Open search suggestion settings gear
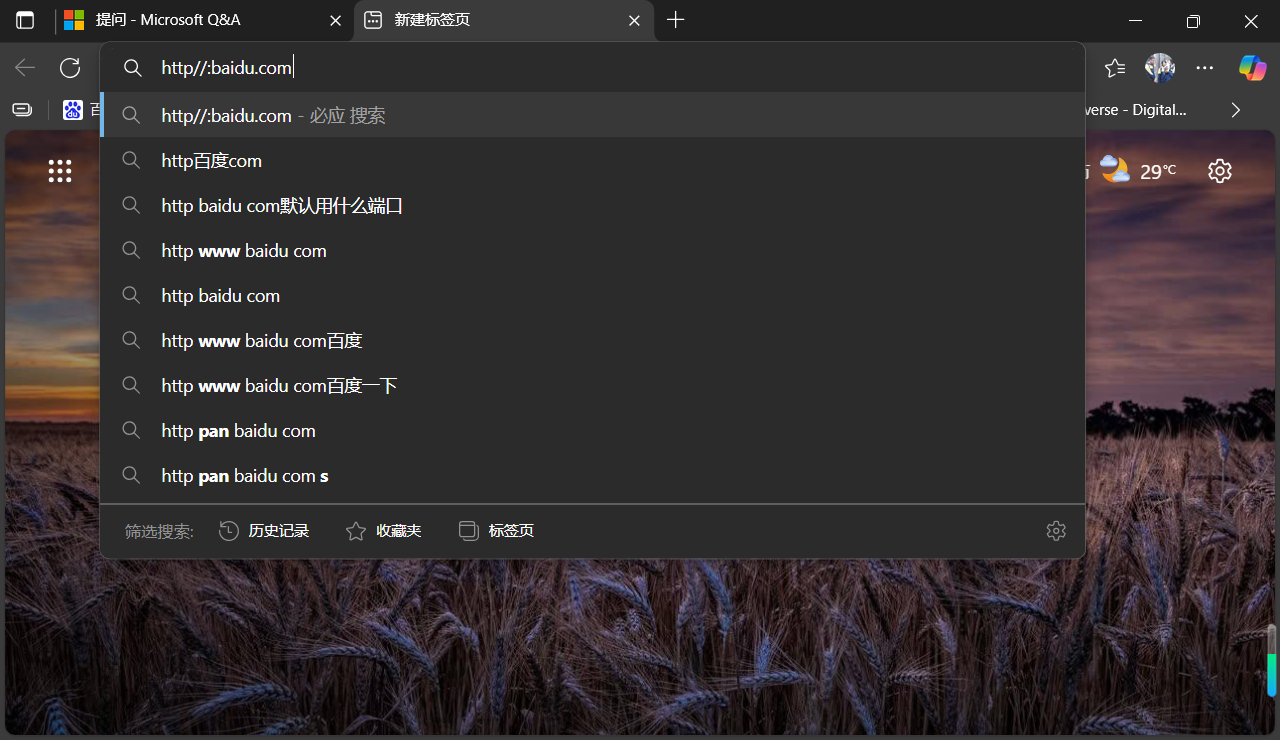The image size is (1280, 740). click(x=1056, y=531)
